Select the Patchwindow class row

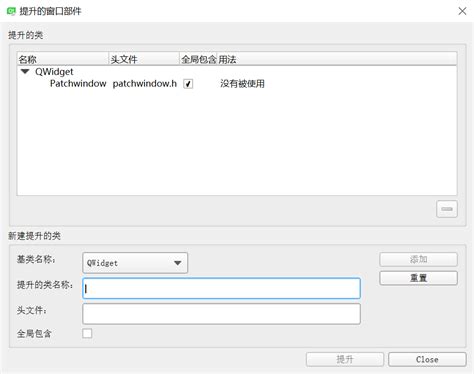(237, 84)
